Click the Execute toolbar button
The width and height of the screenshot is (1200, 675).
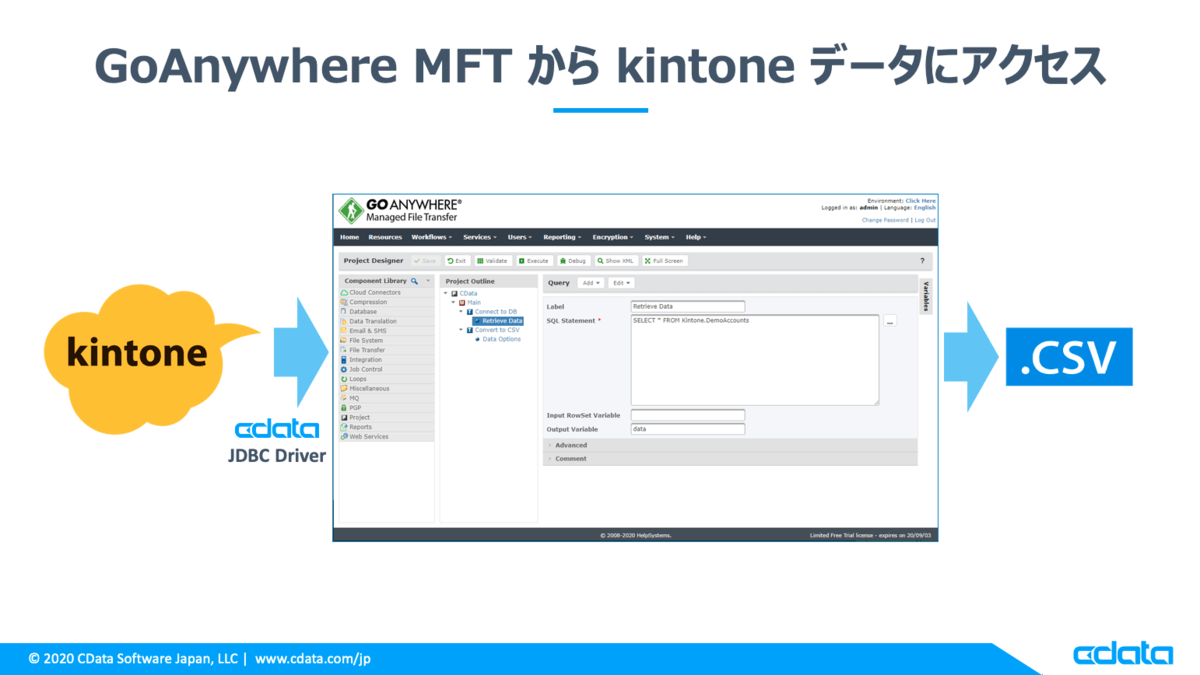[534, 261]
